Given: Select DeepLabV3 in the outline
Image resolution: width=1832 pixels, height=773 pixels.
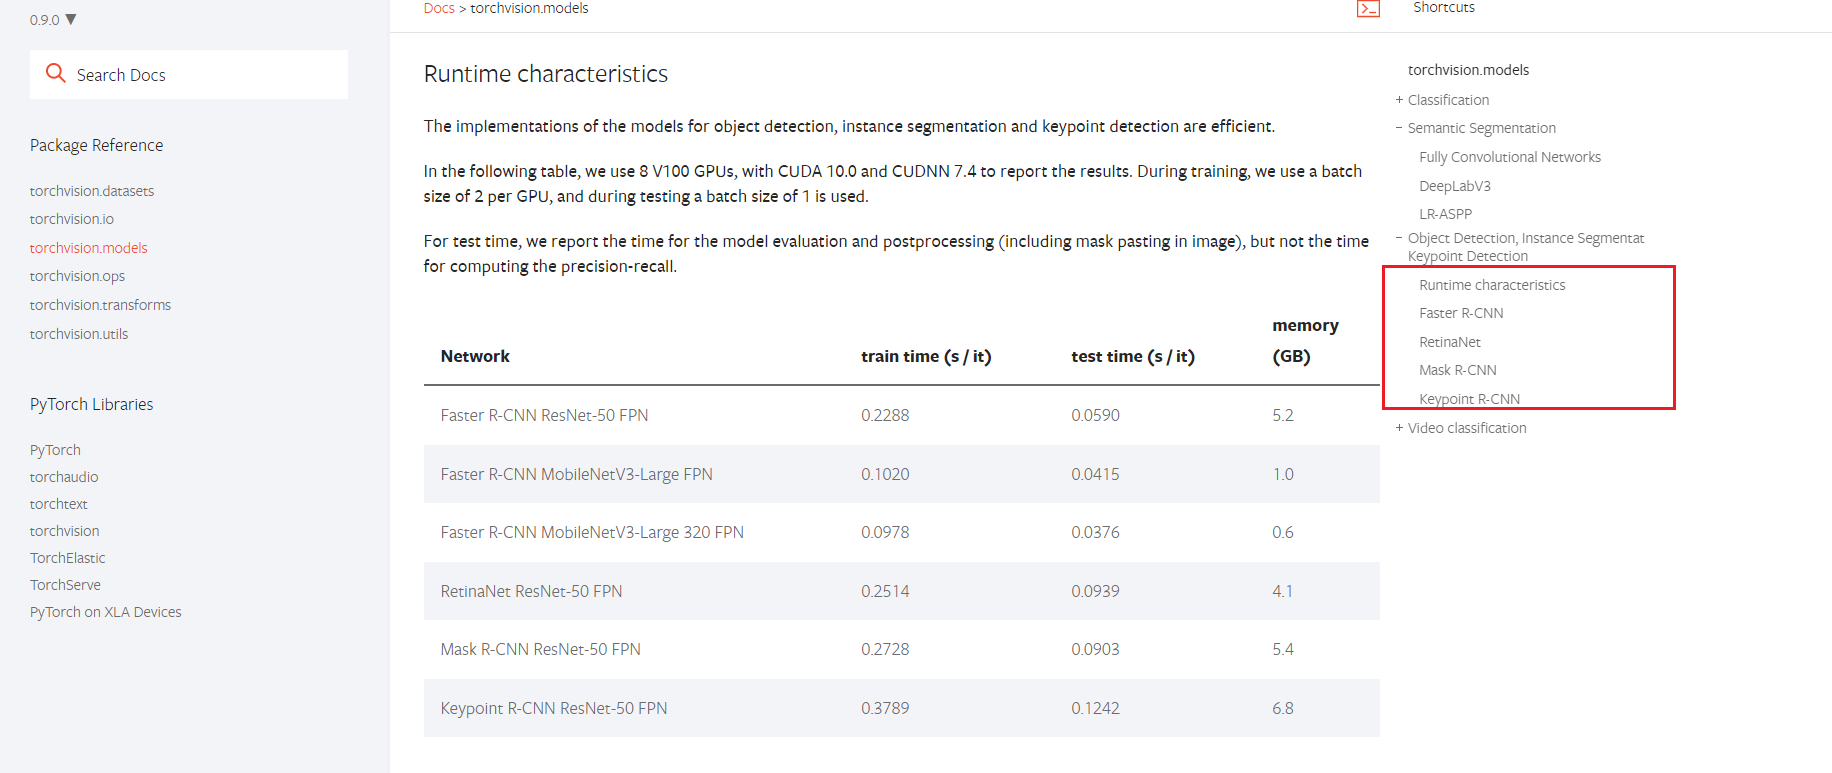Looking at the screenshot, I should coord(1454,186).
